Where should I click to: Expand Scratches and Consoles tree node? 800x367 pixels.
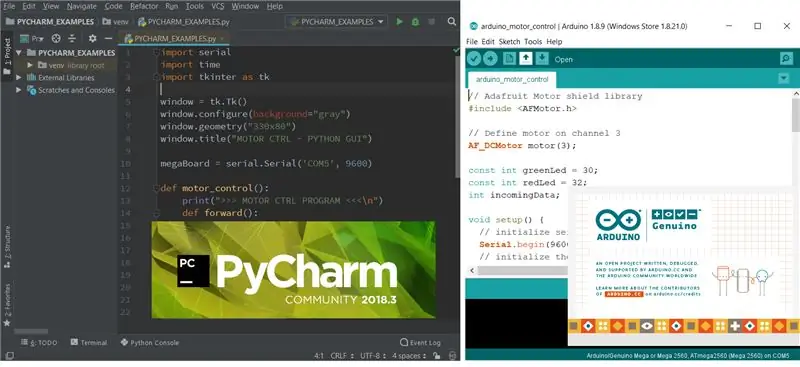(19, 90)
